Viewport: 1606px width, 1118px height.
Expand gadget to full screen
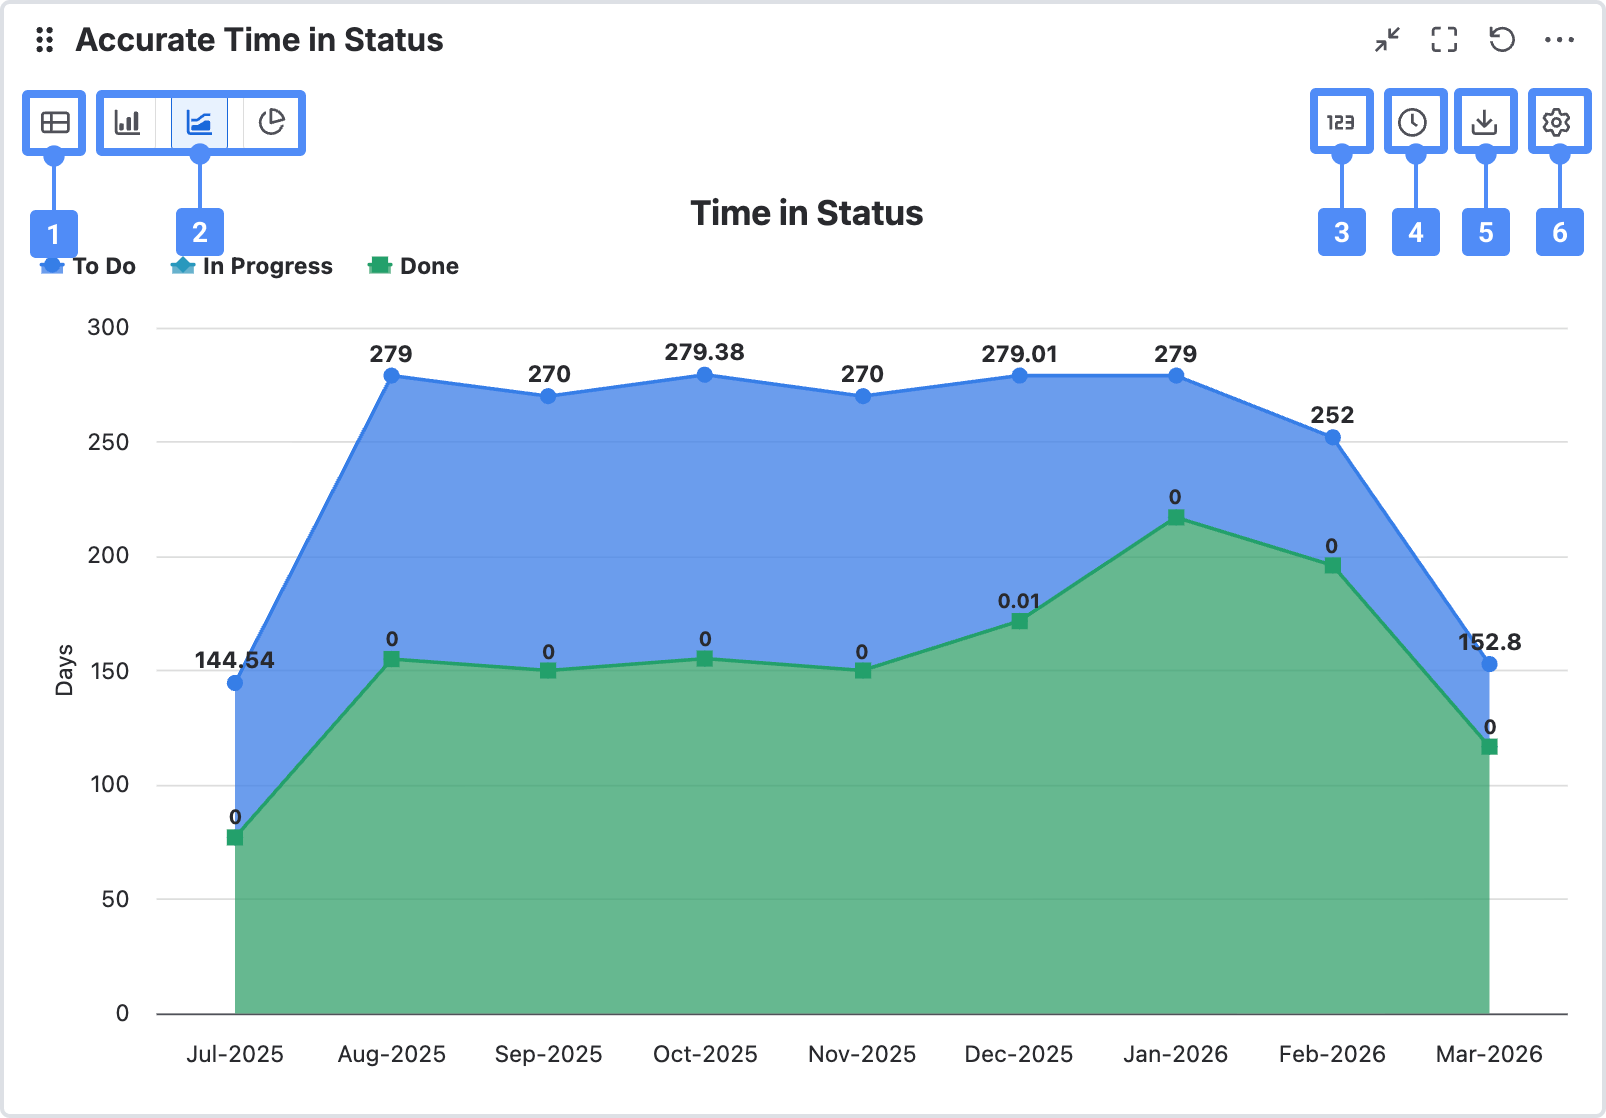(x=1444, y=40)
